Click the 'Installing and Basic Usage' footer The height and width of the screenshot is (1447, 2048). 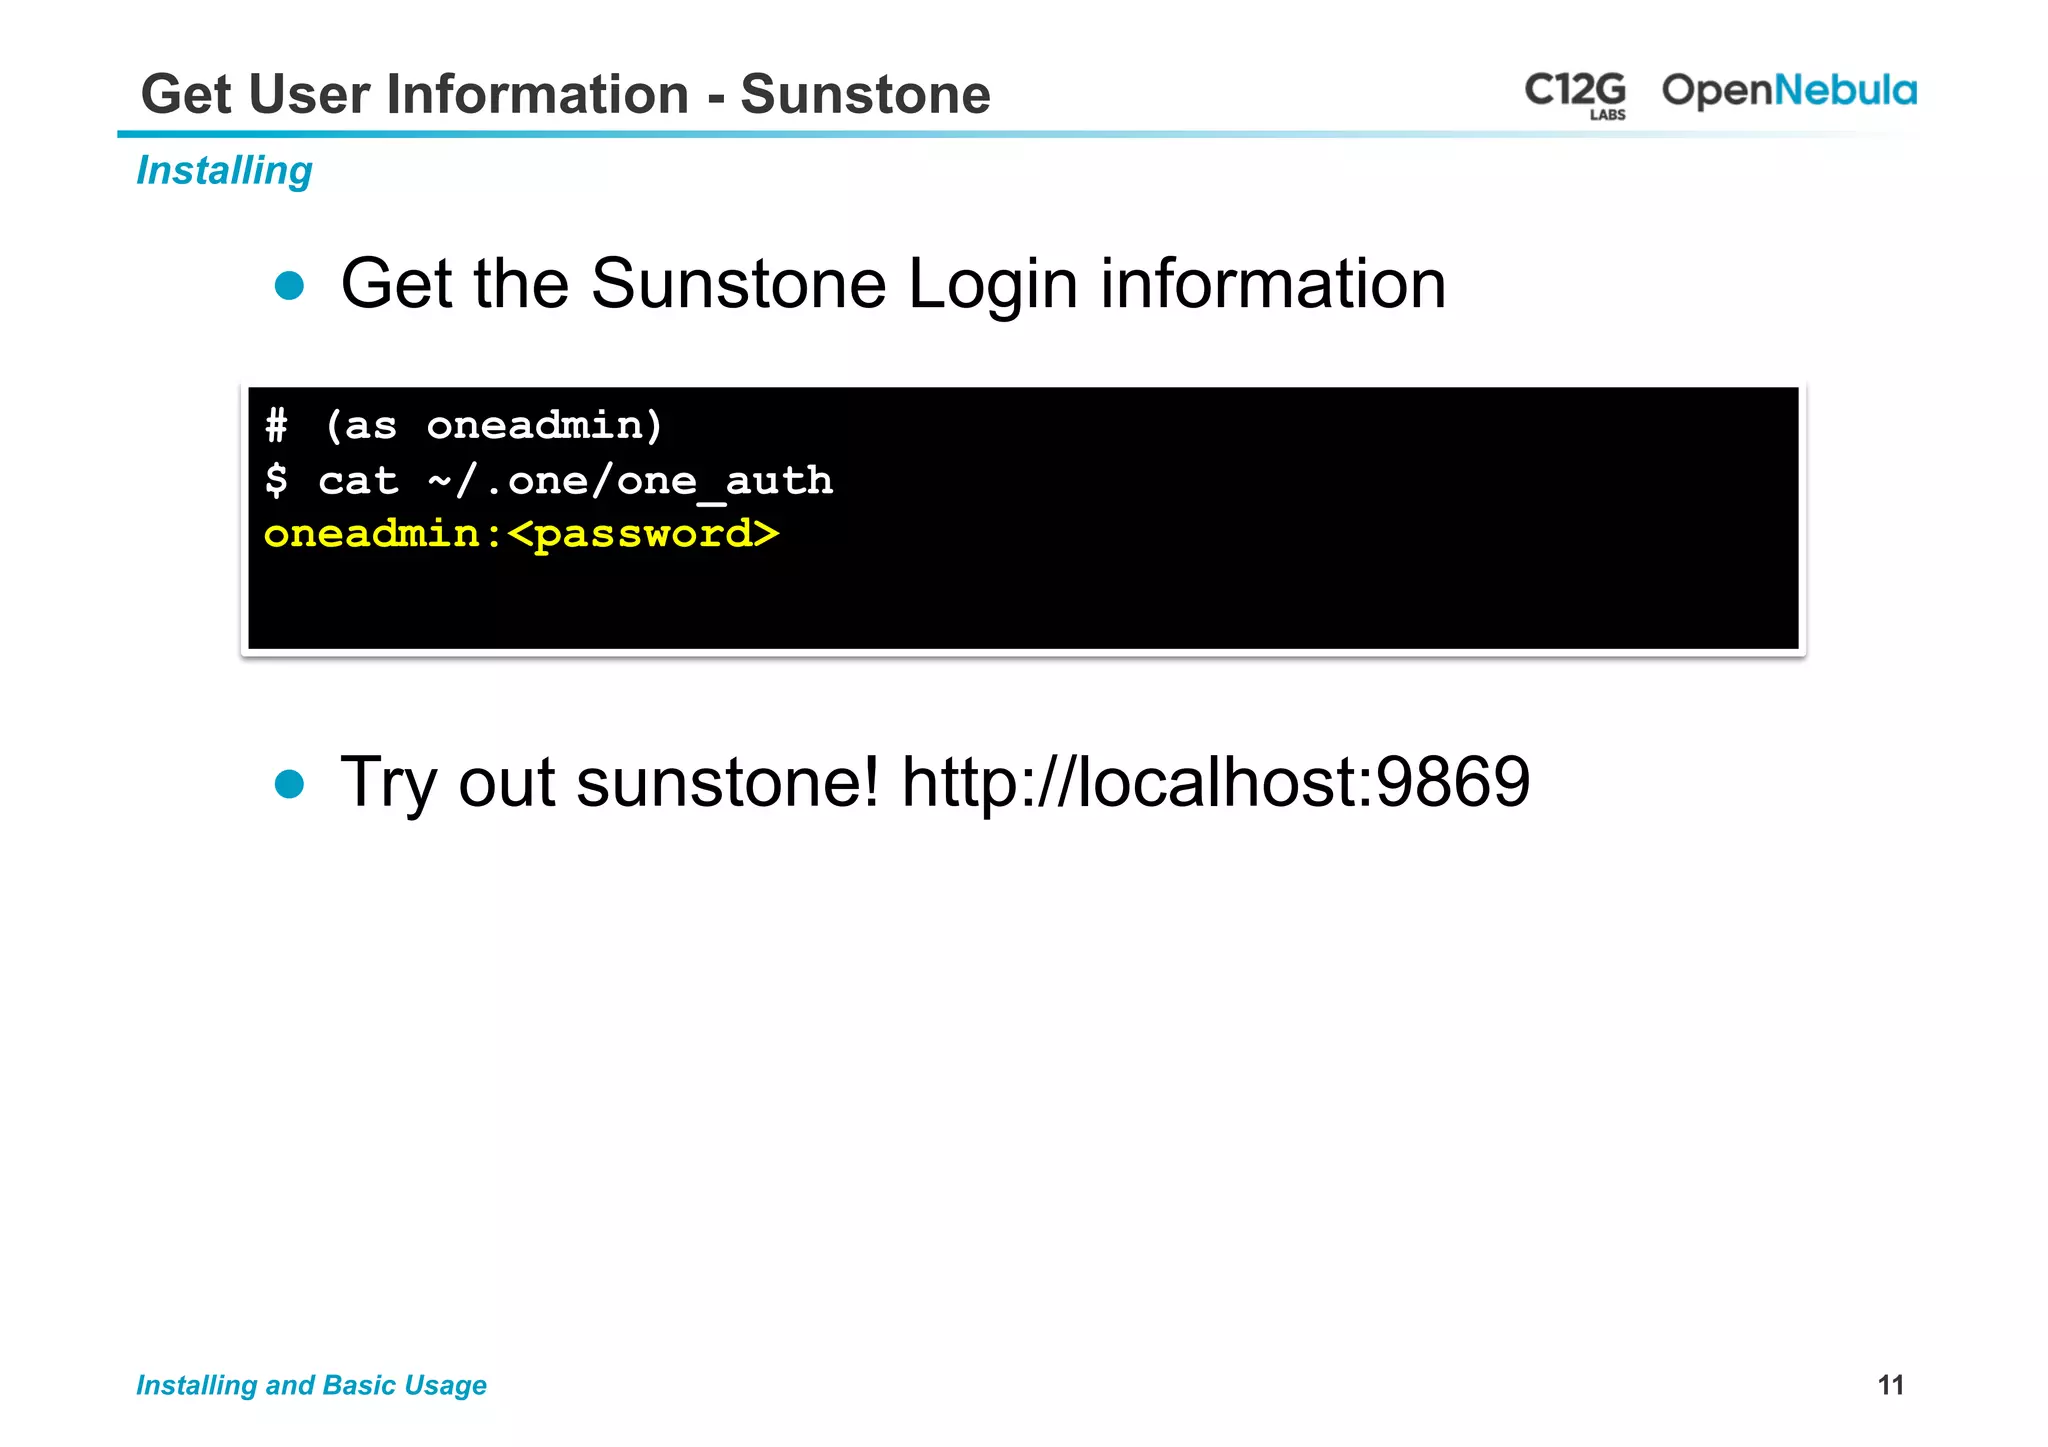(311, 1385)
